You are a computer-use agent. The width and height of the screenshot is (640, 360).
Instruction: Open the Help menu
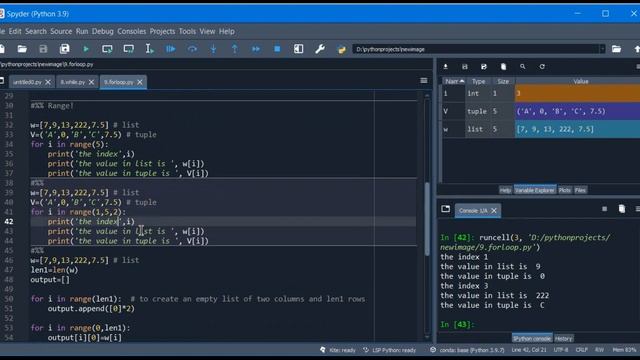(x=227, y=31)
